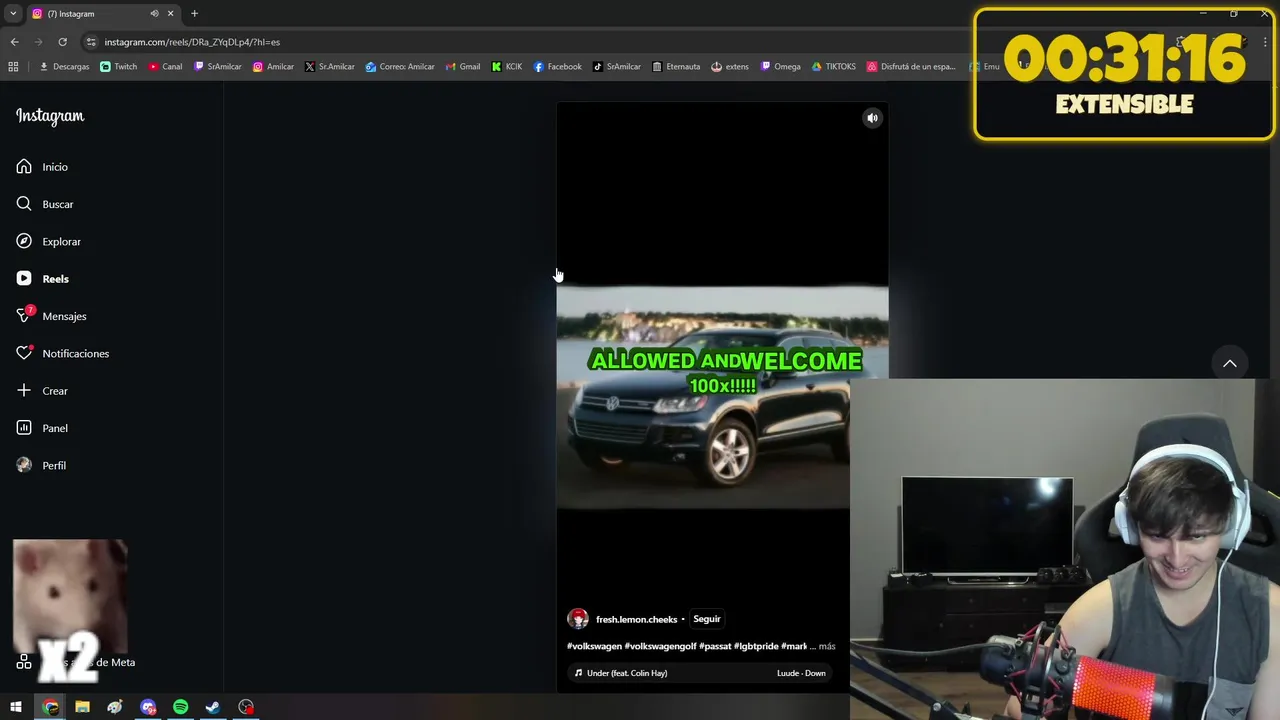The image size is (1280, 720).
Task: Open Omega Twitch bookmark
Action: point(781,67)
